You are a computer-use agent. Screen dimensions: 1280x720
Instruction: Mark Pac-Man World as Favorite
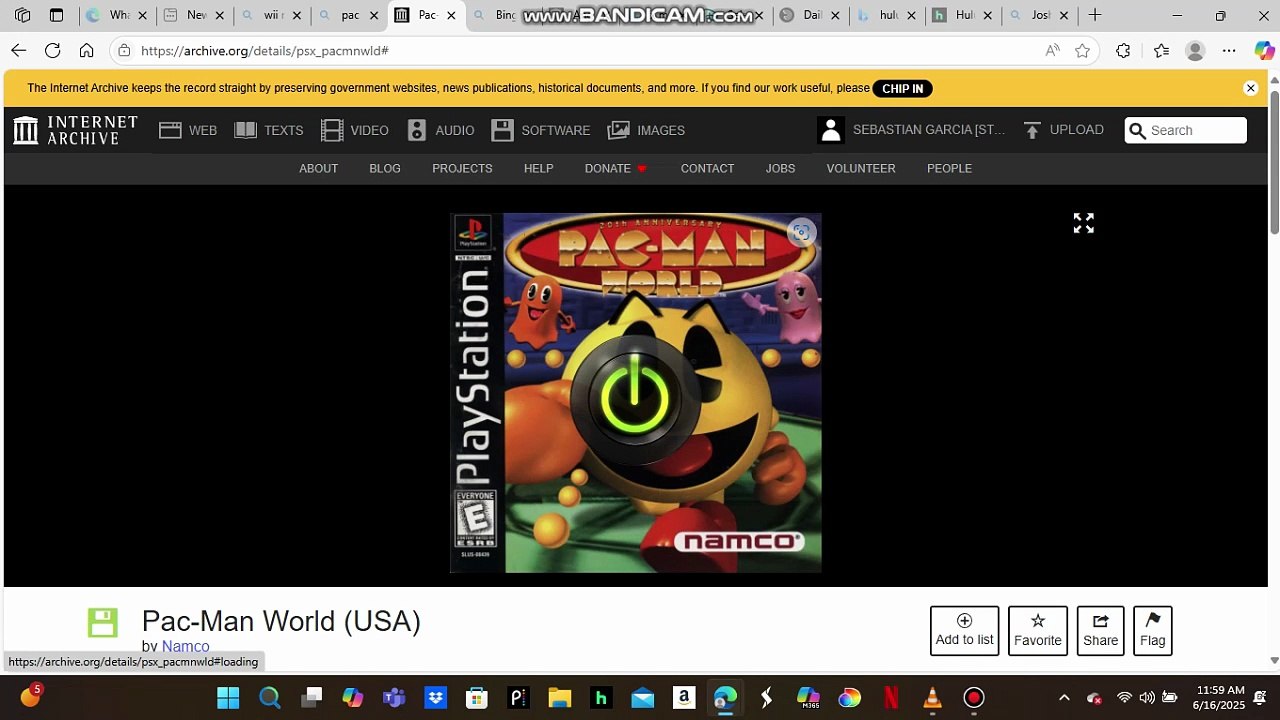(1038, 631)
